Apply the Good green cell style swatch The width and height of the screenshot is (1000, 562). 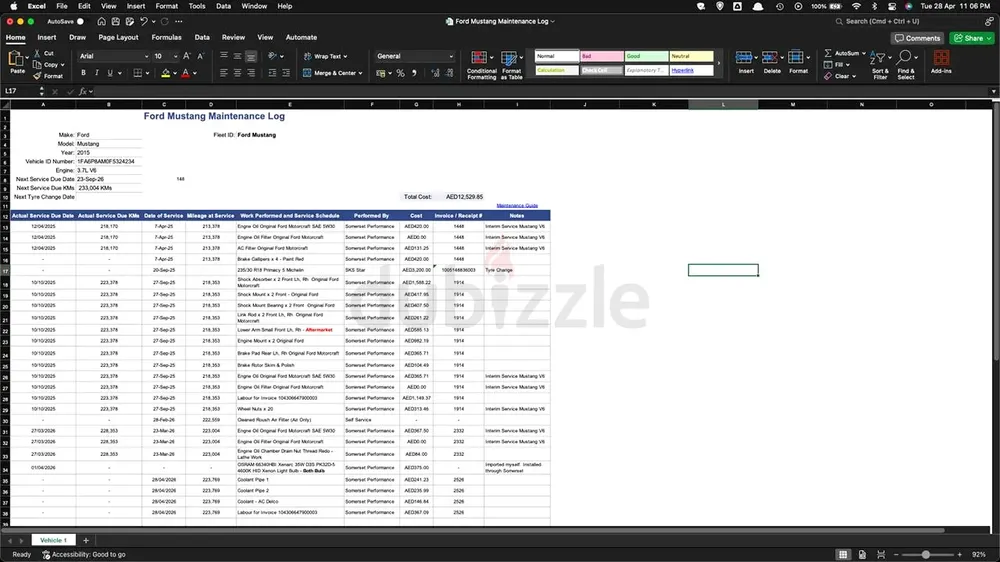[x=646, y=56]
